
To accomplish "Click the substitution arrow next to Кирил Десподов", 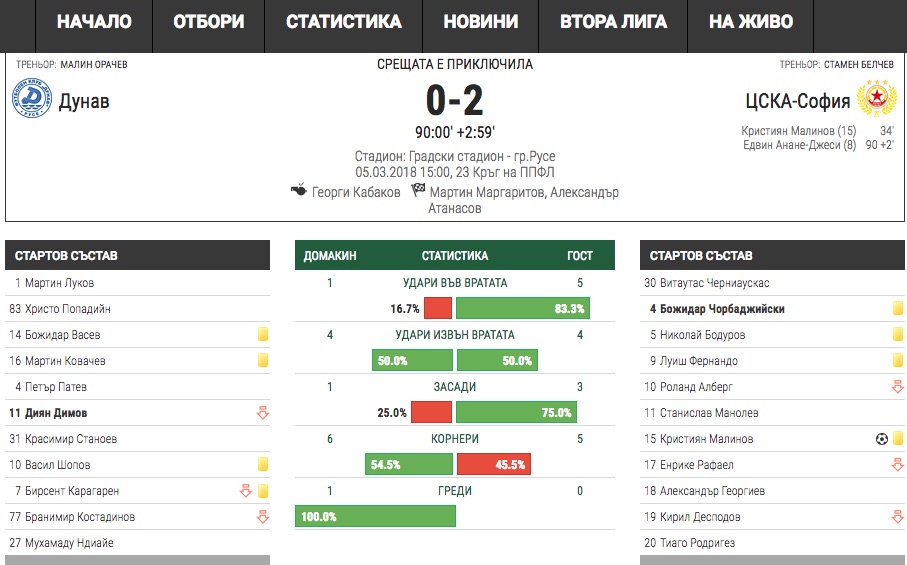I will [897, 516].
